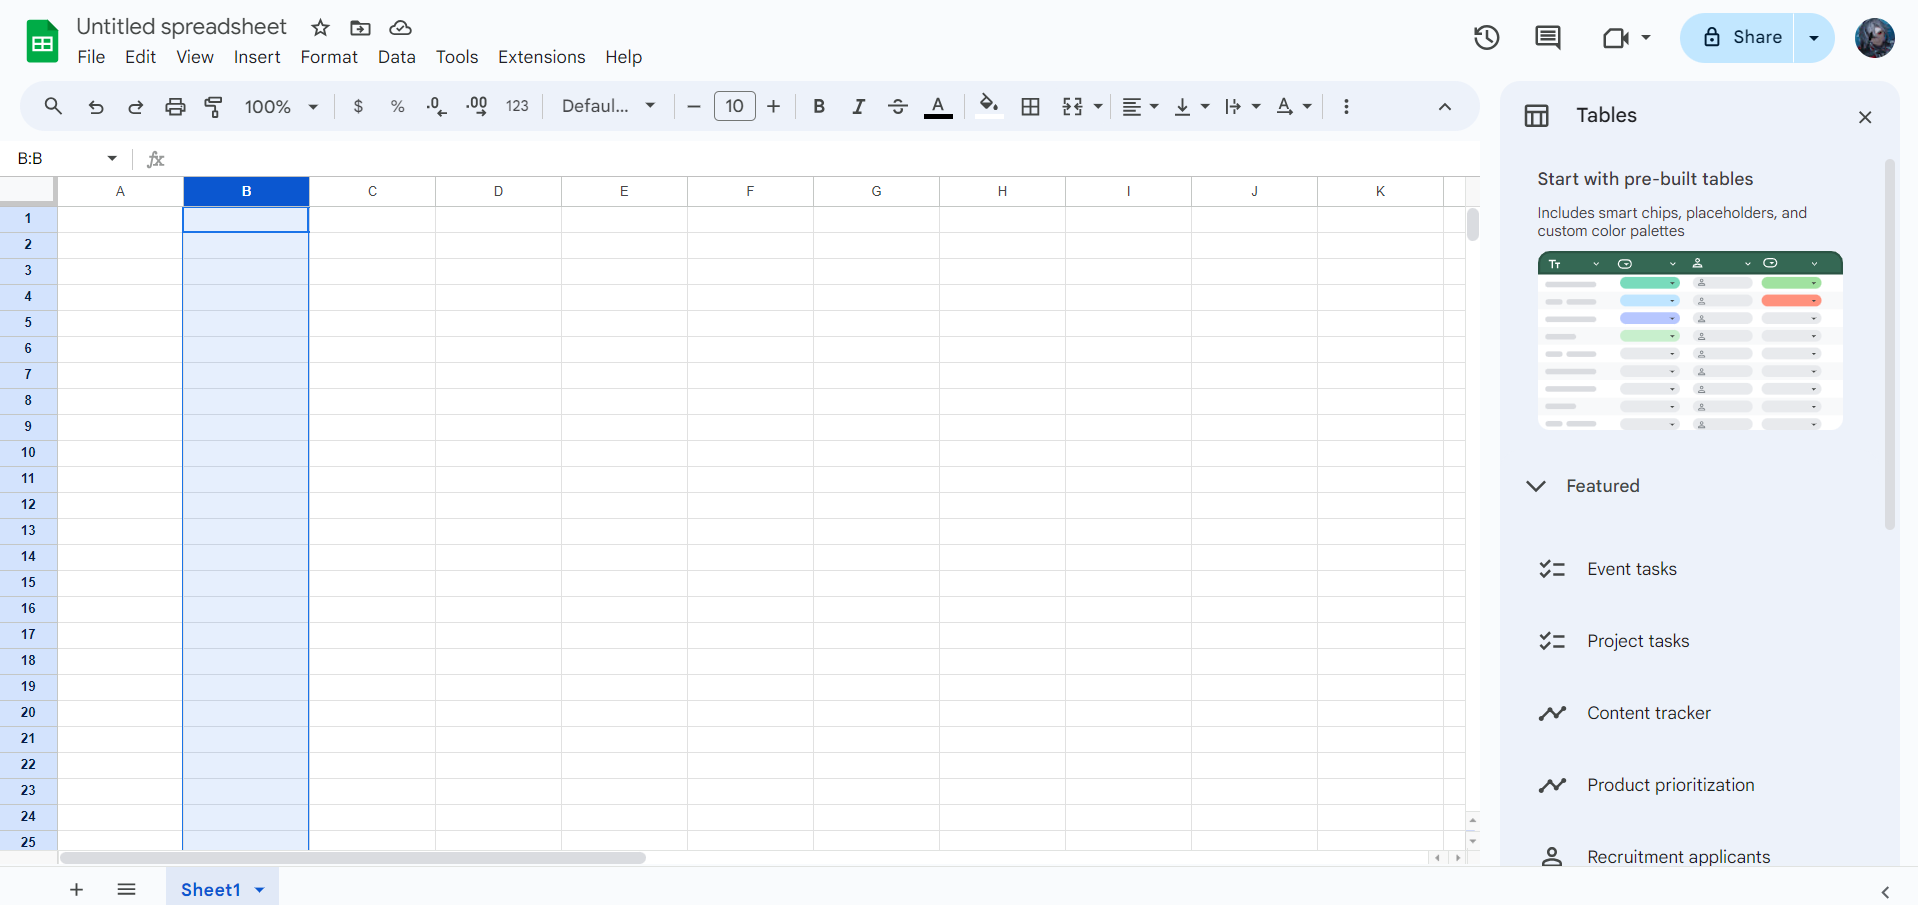Click the undo arrow icon

click(96, 106)
